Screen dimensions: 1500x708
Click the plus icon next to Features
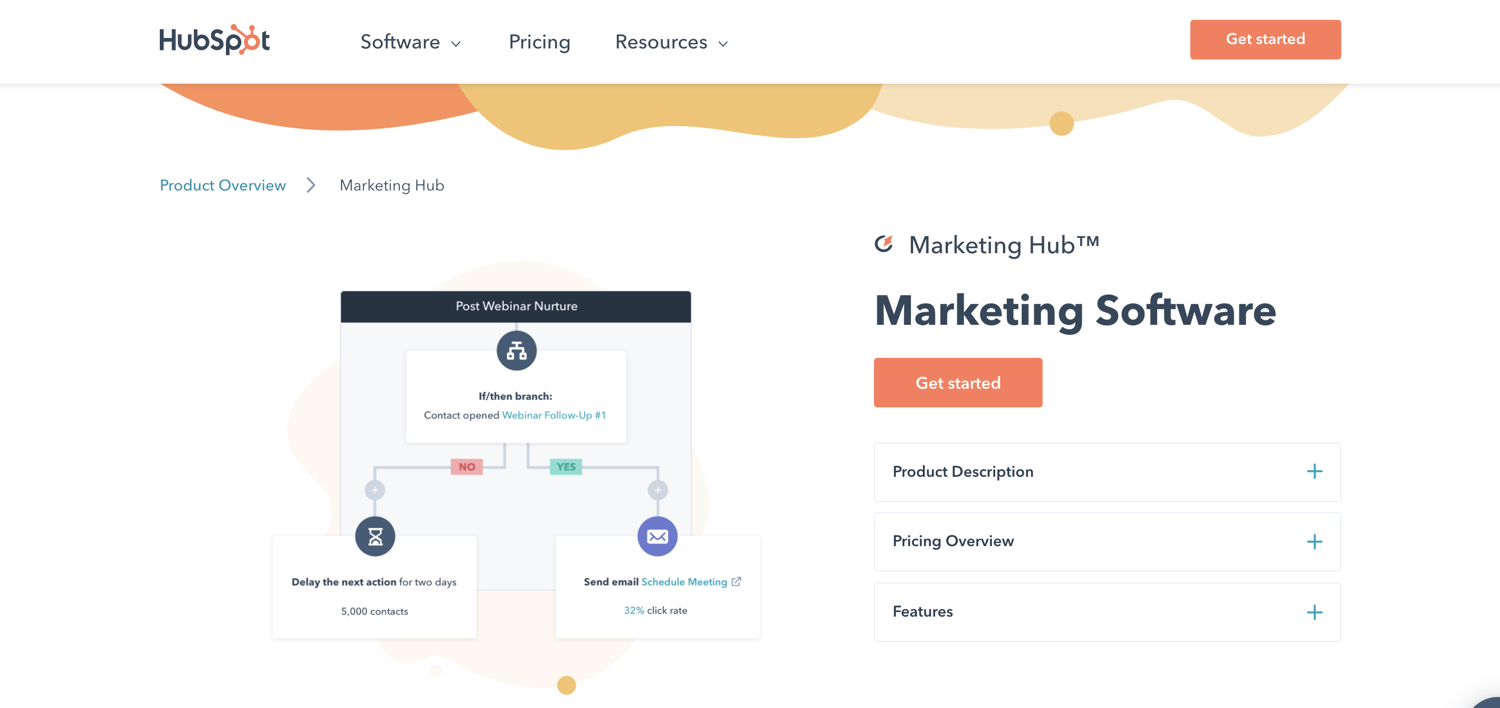tap(1314, 612)
